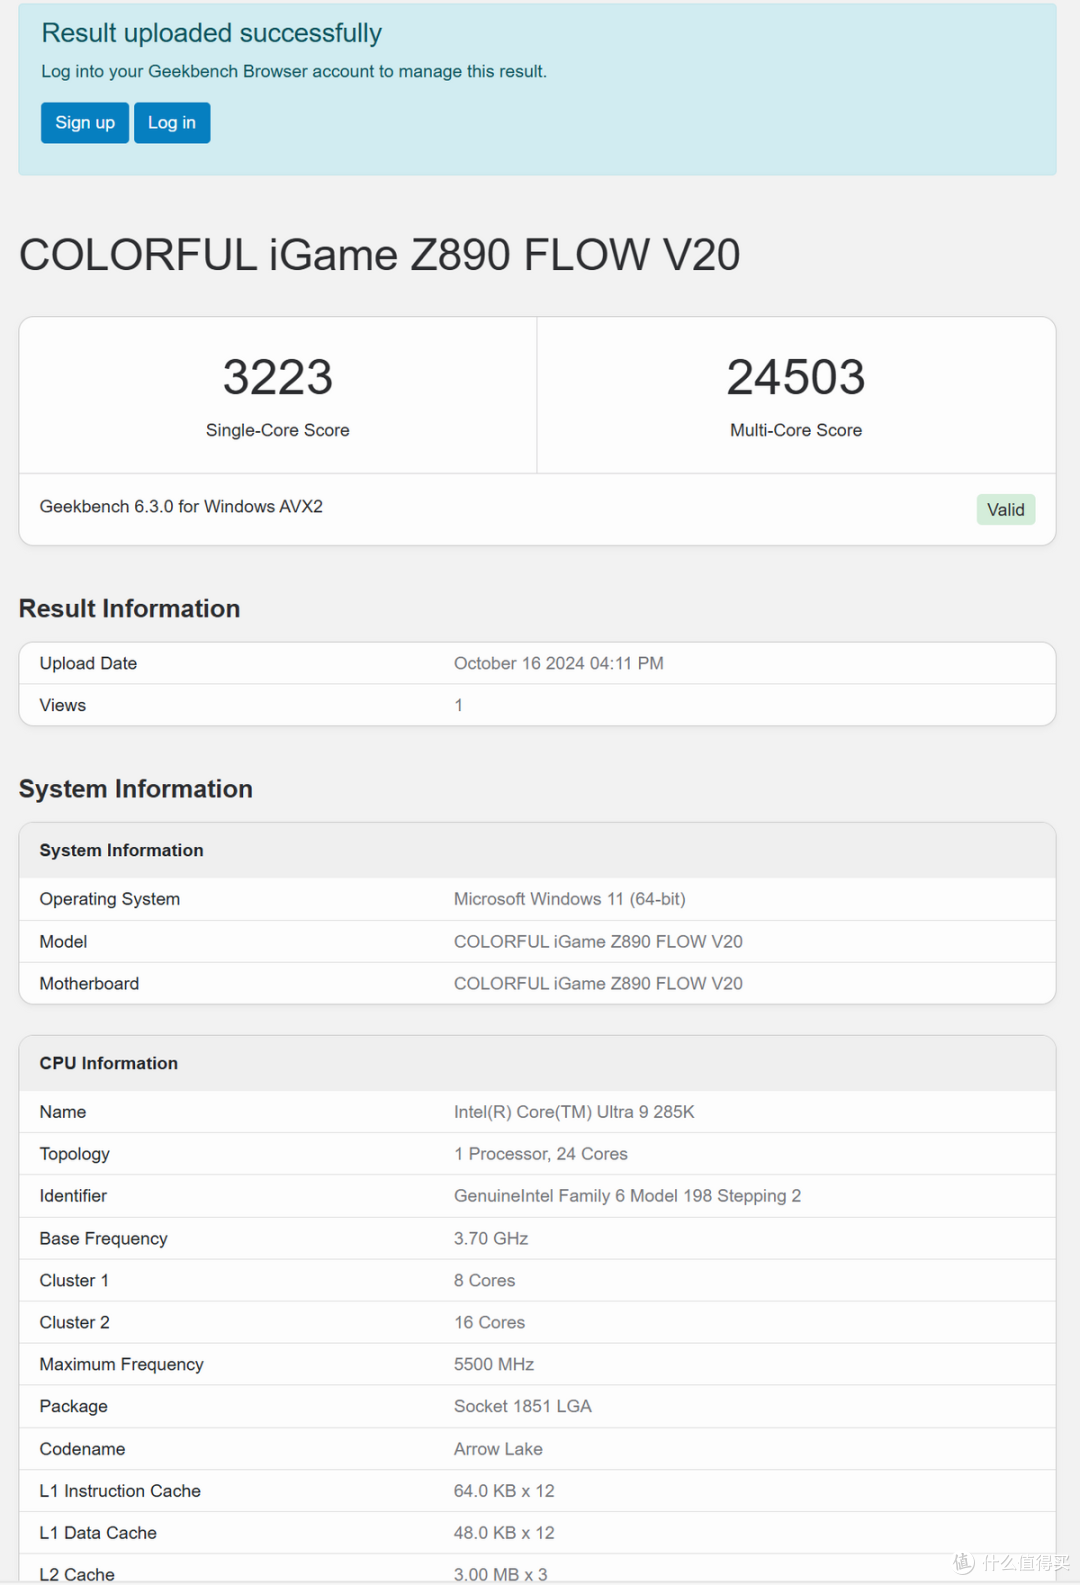Select the Topology row label
Image resolution: width=1080 pixels, height=1585 pixels.
75,1154
